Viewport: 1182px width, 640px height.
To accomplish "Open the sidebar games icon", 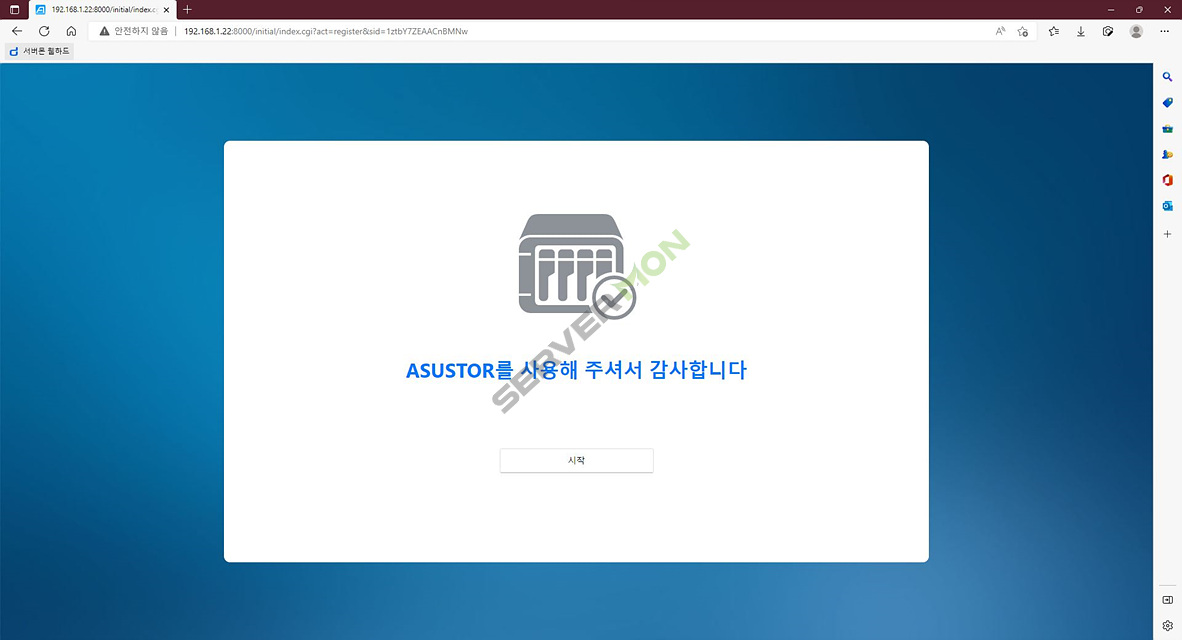I will [x=1167, y=154].
